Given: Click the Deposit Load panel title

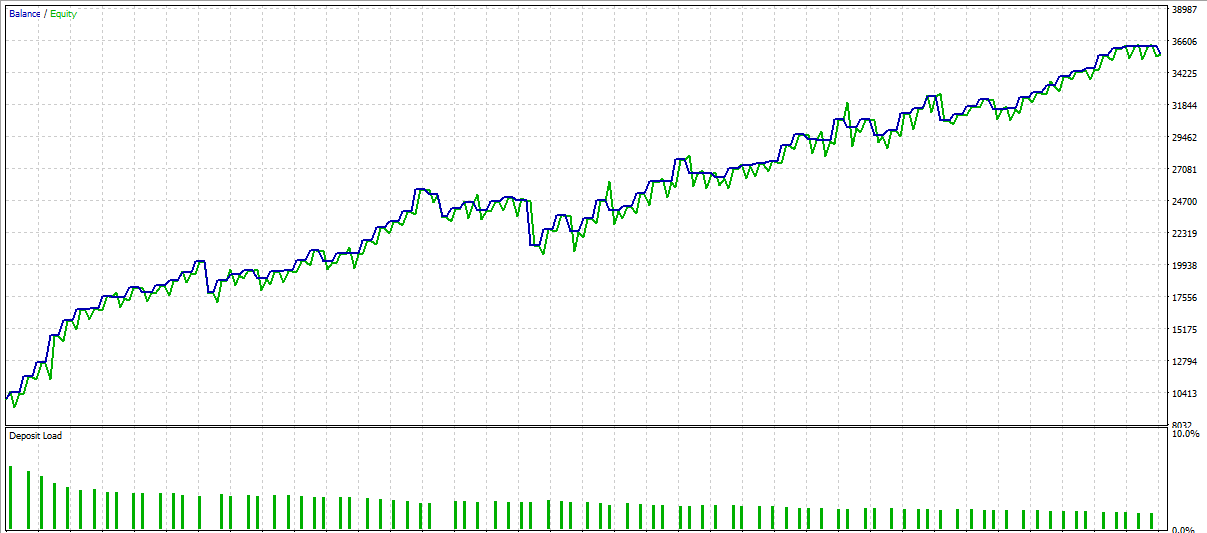Looking at the screenshot, I should coord(35,435).
